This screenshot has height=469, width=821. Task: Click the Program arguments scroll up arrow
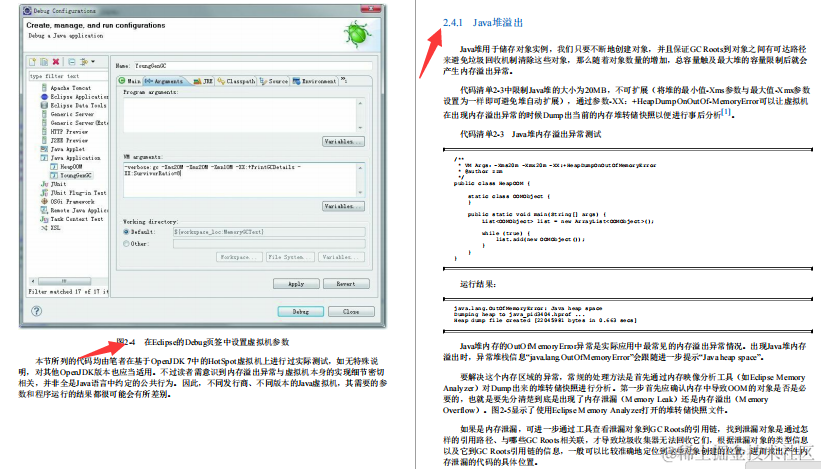coord(360,103)
